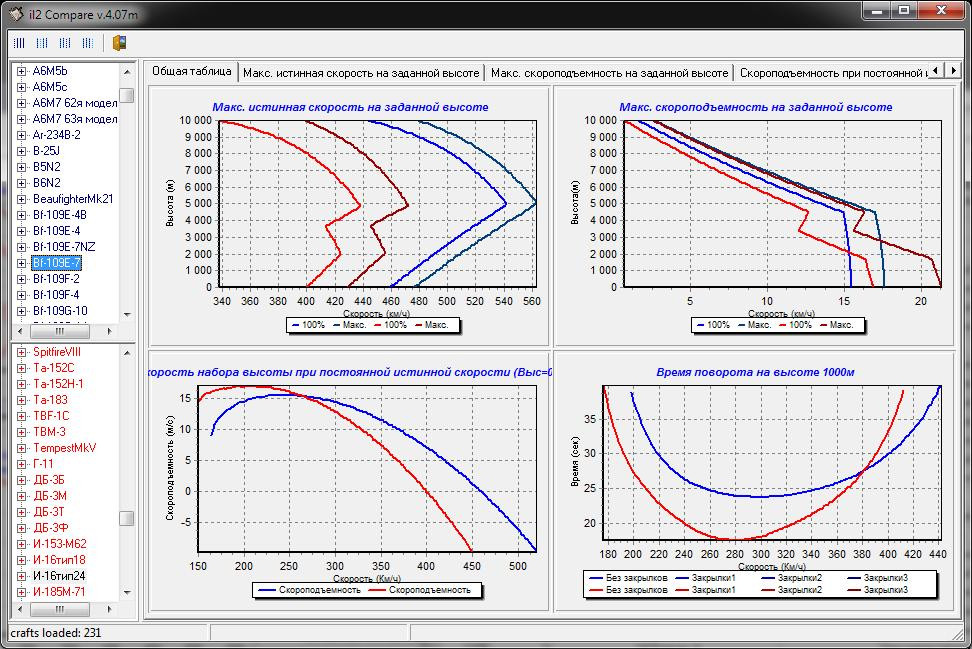Click the il2 Compare title bar icon

(14, 11)
